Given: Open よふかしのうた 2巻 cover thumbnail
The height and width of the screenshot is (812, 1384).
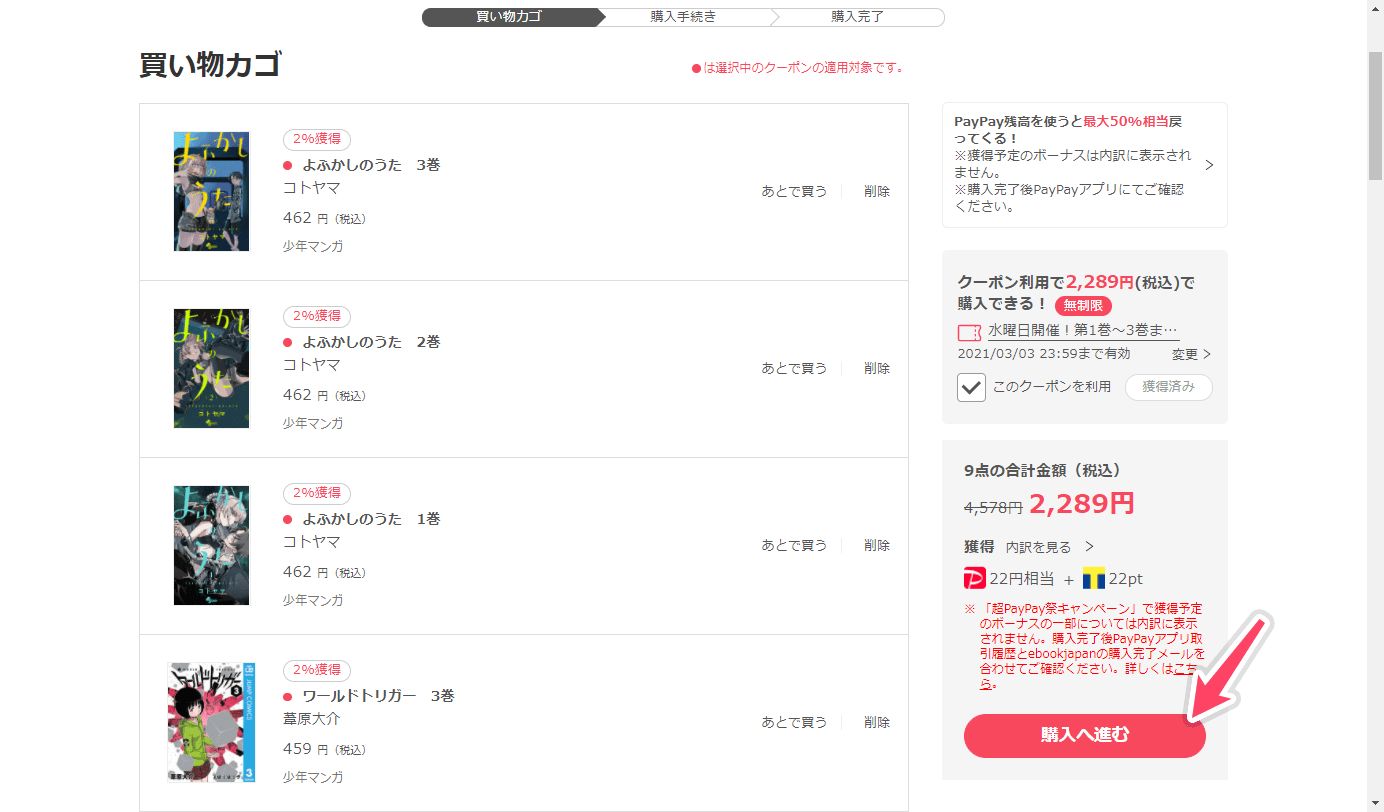Looking at the screenshot, I should [211, 368].
